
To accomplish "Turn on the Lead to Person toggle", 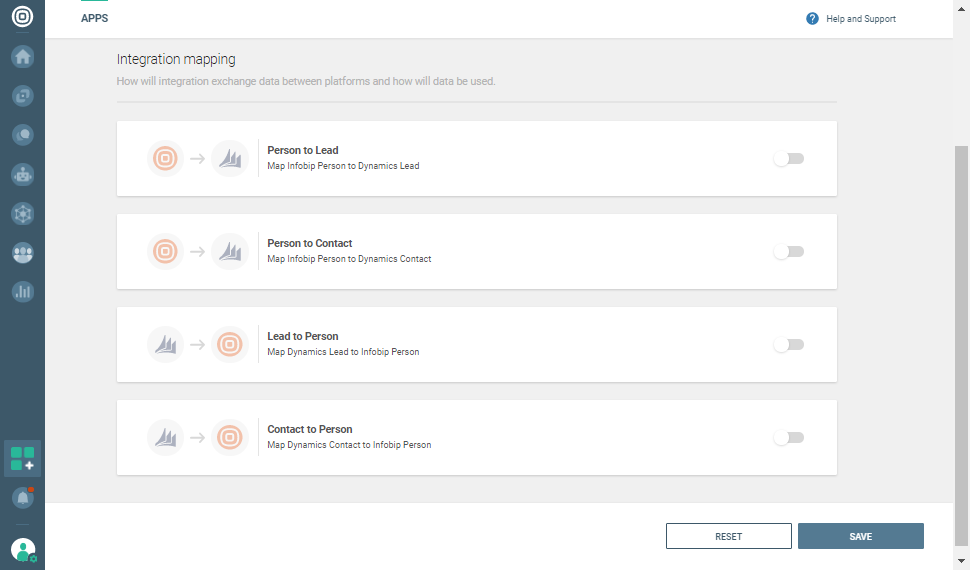I will pos(789,345).
